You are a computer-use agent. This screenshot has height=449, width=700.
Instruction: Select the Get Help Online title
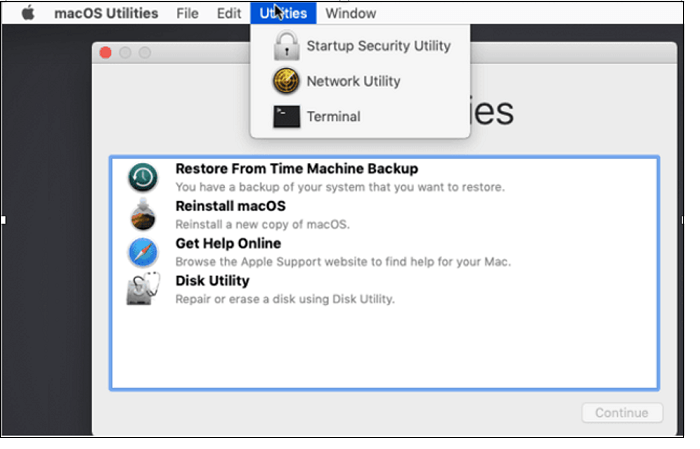click(228, 243)
